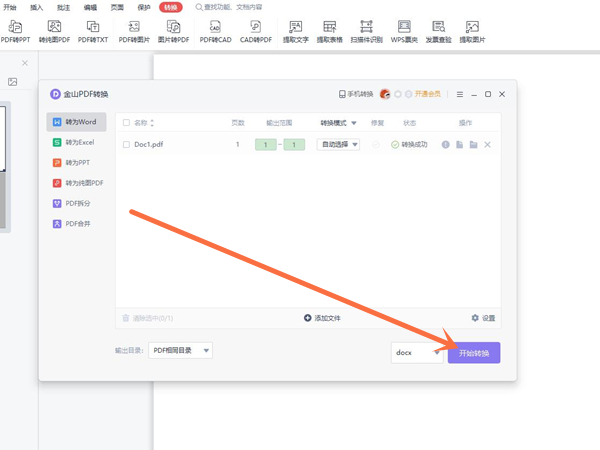
Task: Select the PDF转图片 tool
Action: 134,32
